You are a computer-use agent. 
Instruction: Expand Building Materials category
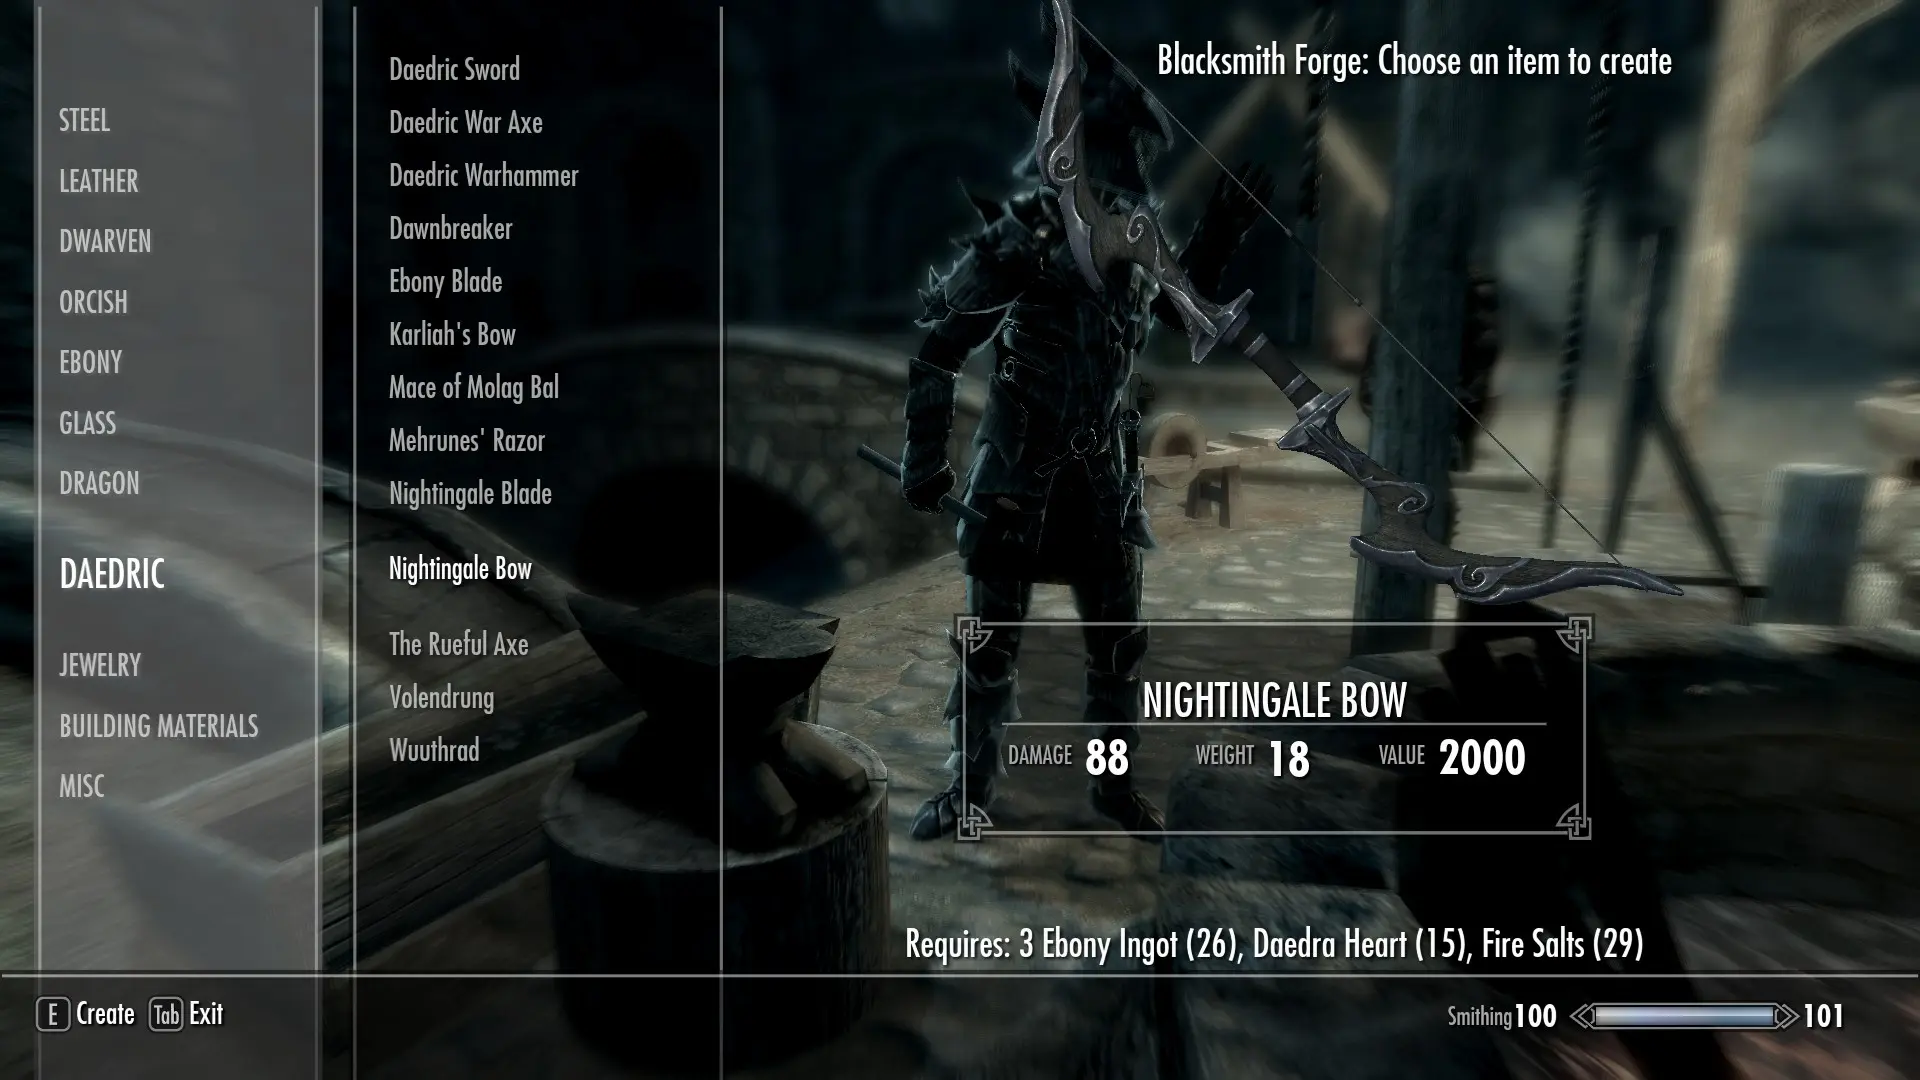(158, 725)
